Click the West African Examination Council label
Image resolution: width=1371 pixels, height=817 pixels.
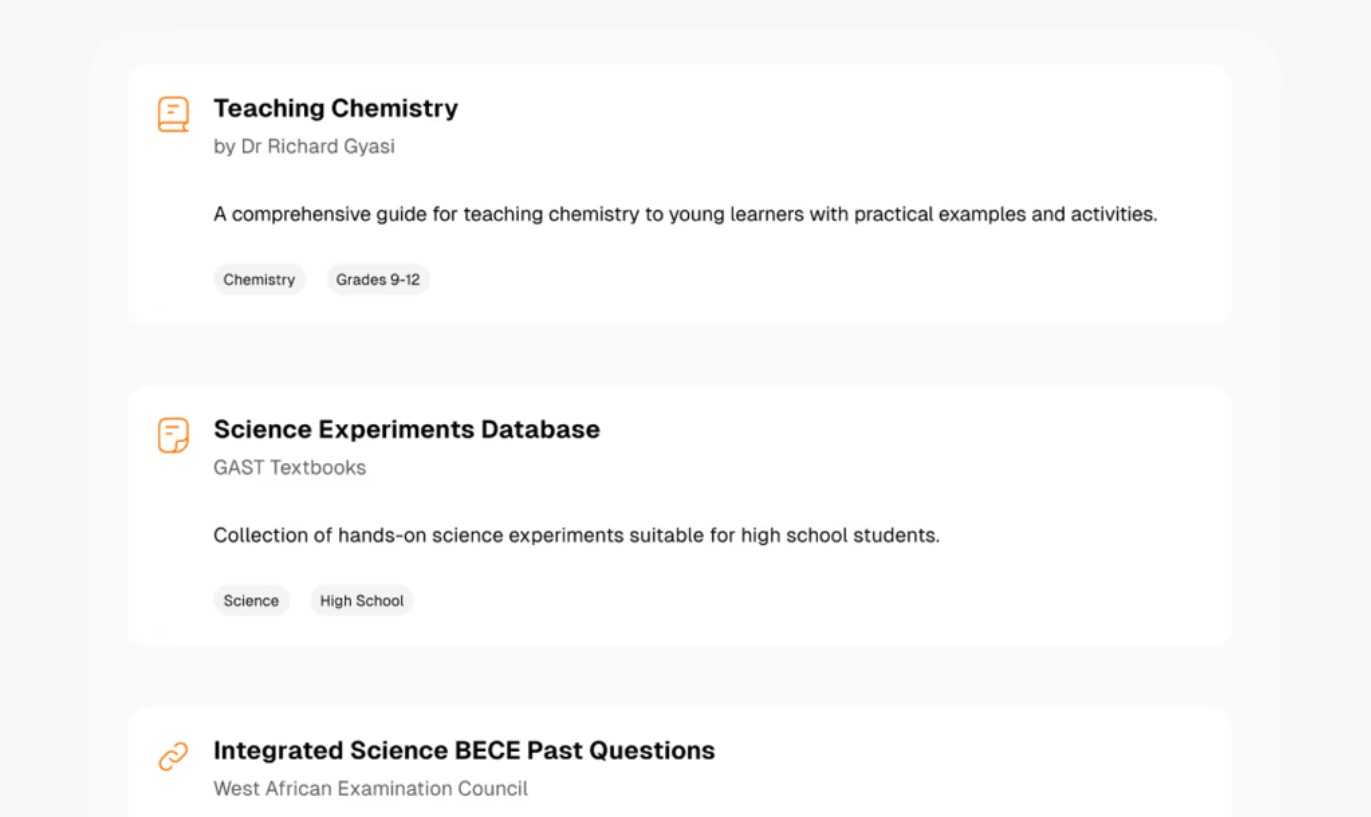(370, 789)
